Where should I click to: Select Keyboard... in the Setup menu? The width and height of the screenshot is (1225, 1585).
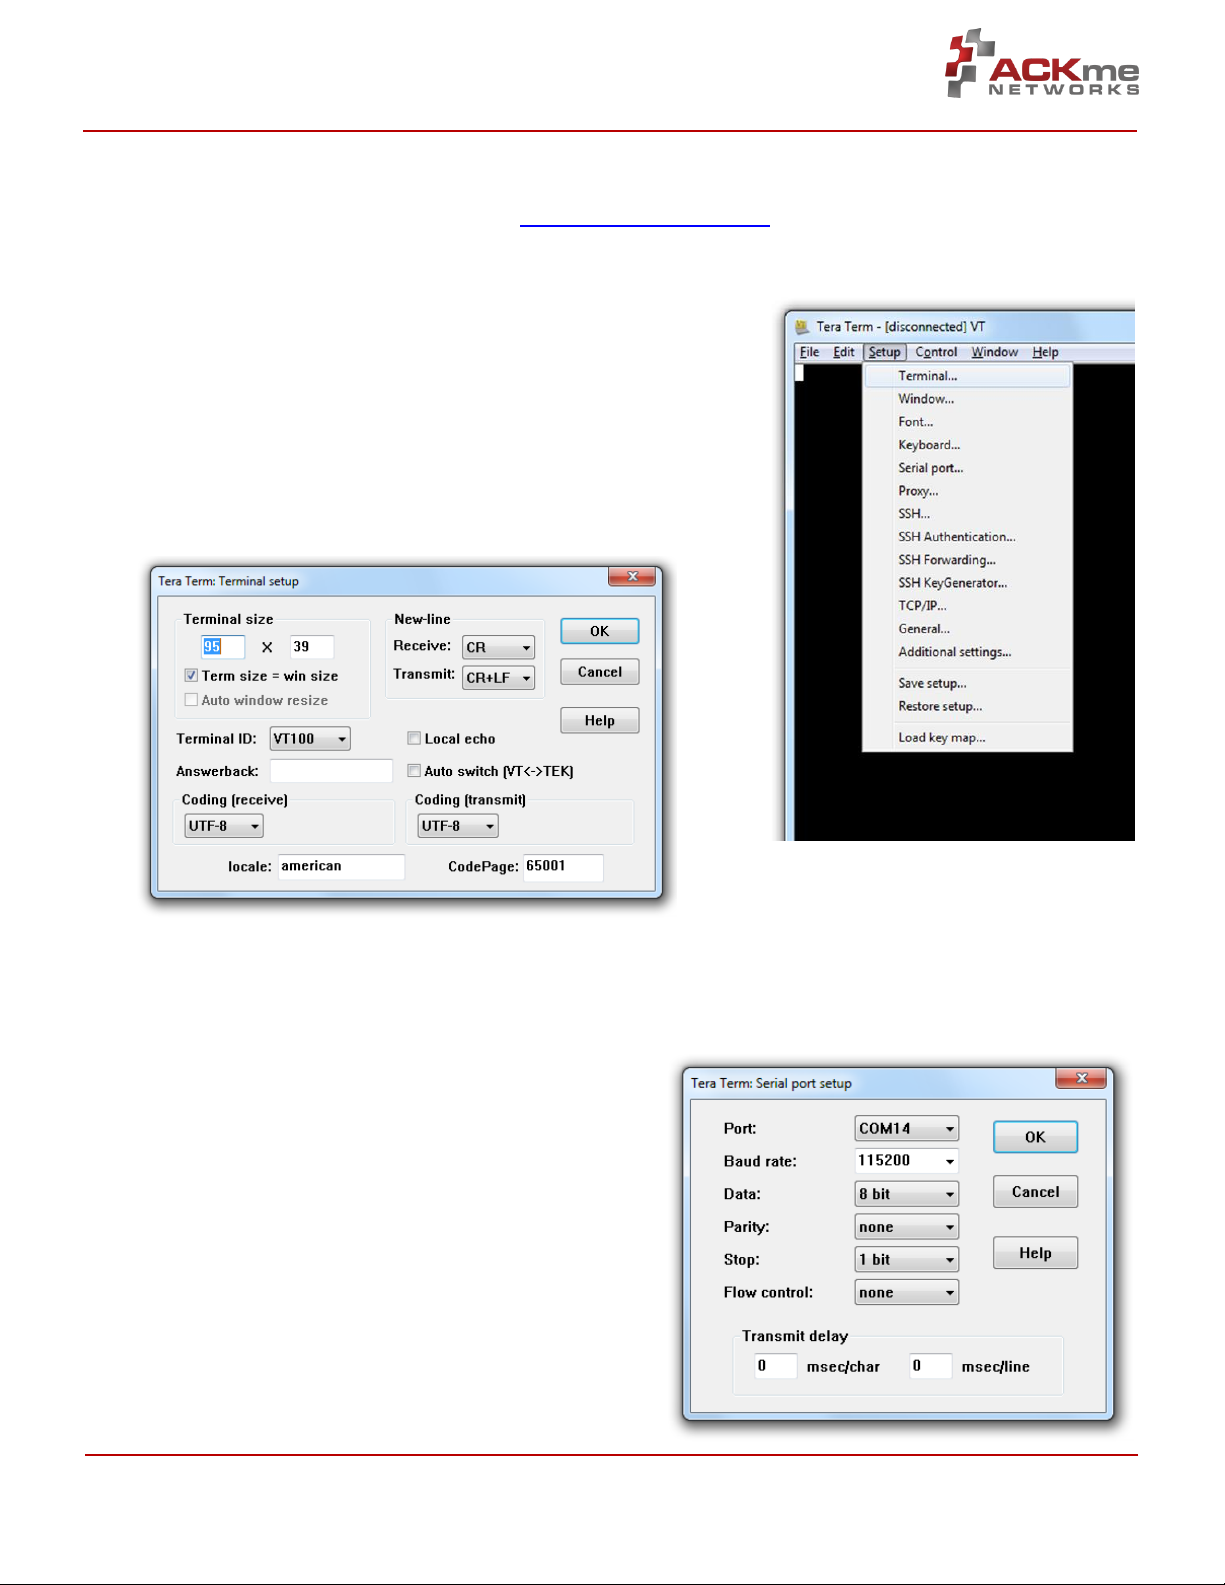967,445
